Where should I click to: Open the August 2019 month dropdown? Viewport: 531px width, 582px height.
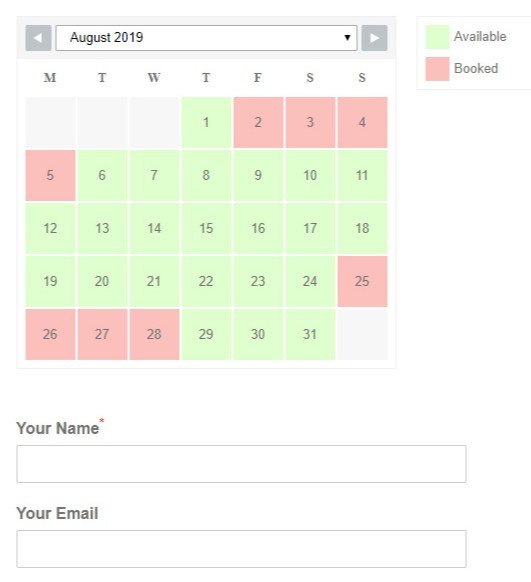click(x=206, y=38)
